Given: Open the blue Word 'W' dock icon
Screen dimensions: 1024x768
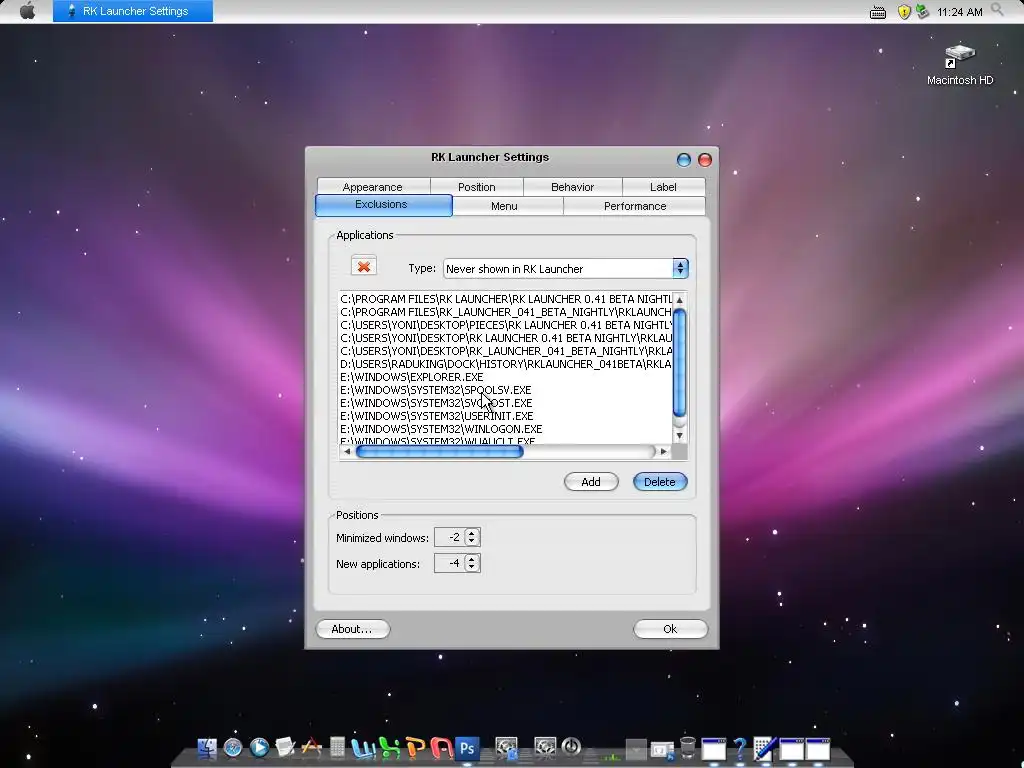Looking at the screenshot, I should coord(362,747).
